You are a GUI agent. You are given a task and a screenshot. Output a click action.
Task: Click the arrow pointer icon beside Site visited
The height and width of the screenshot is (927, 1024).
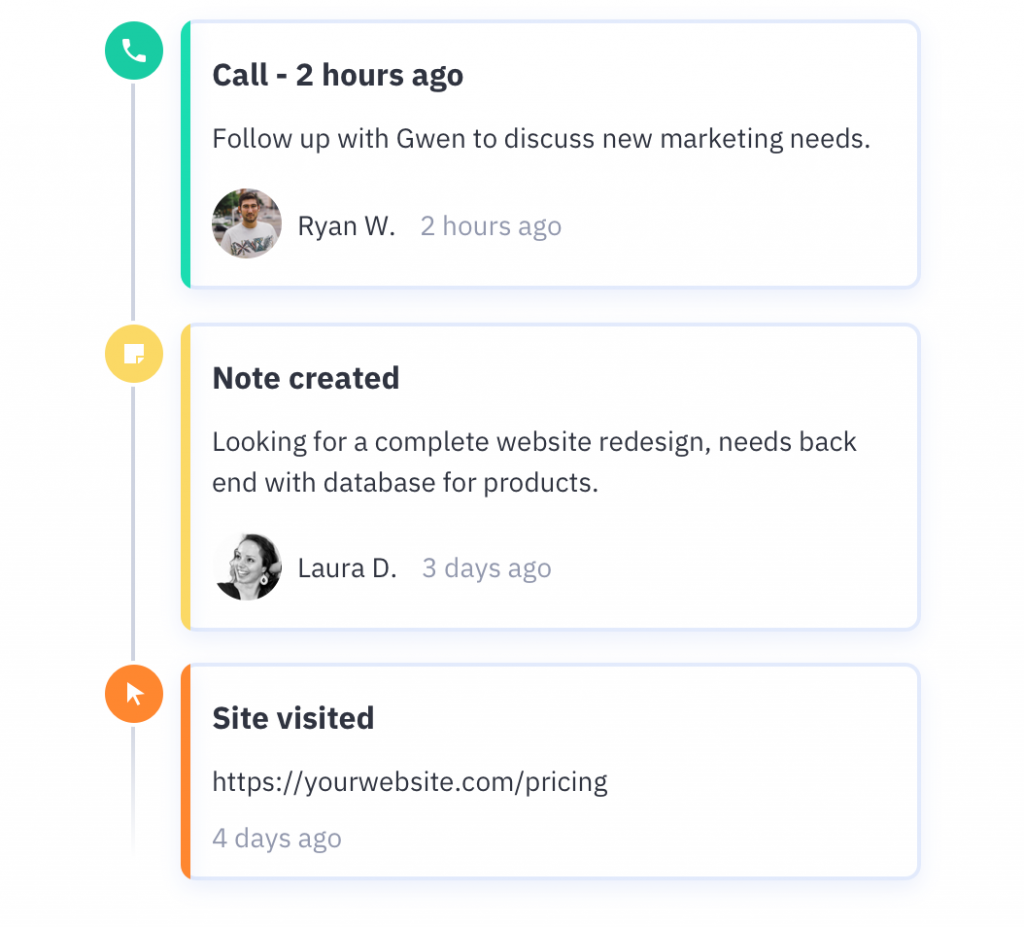point(133,693)
